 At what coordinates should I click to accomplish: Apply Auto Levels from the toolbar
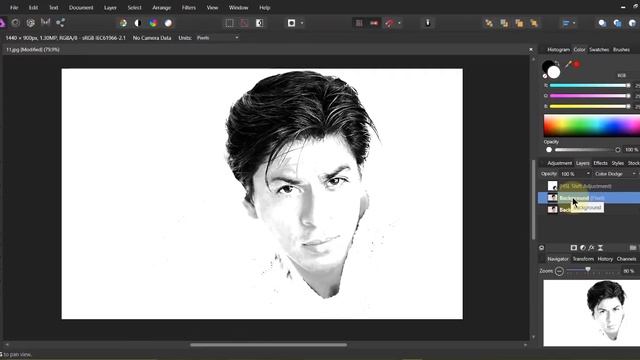(123, 23)
